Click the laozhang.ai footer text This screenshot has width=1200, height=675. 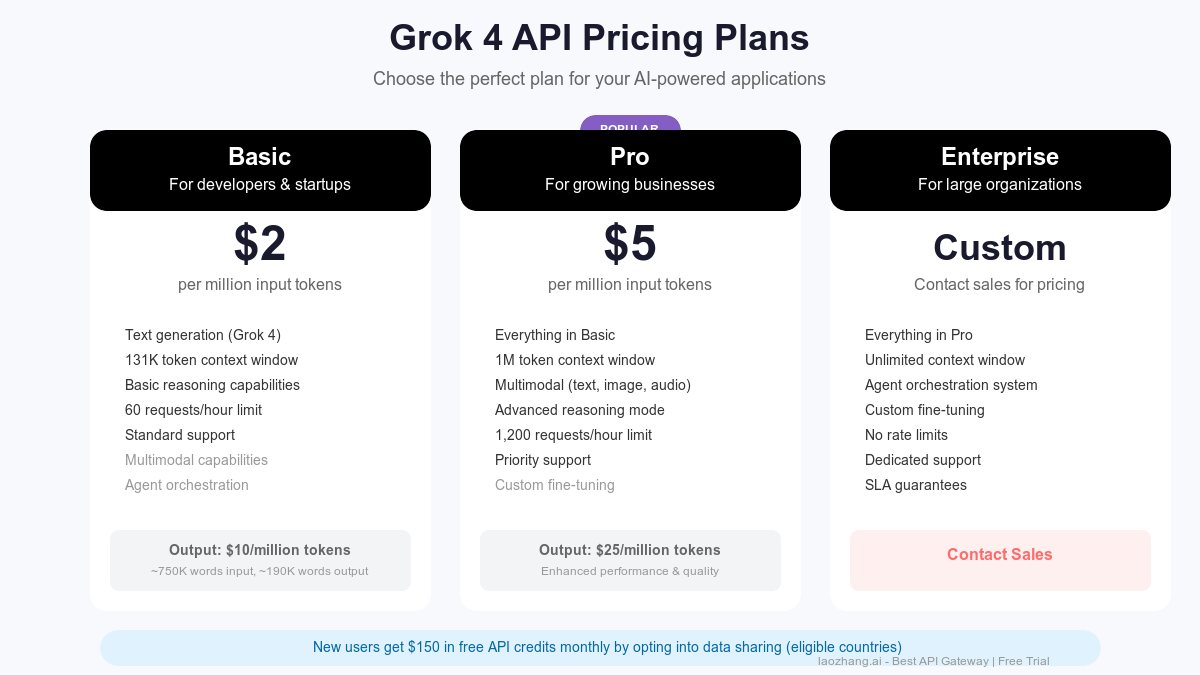(933, 661)
